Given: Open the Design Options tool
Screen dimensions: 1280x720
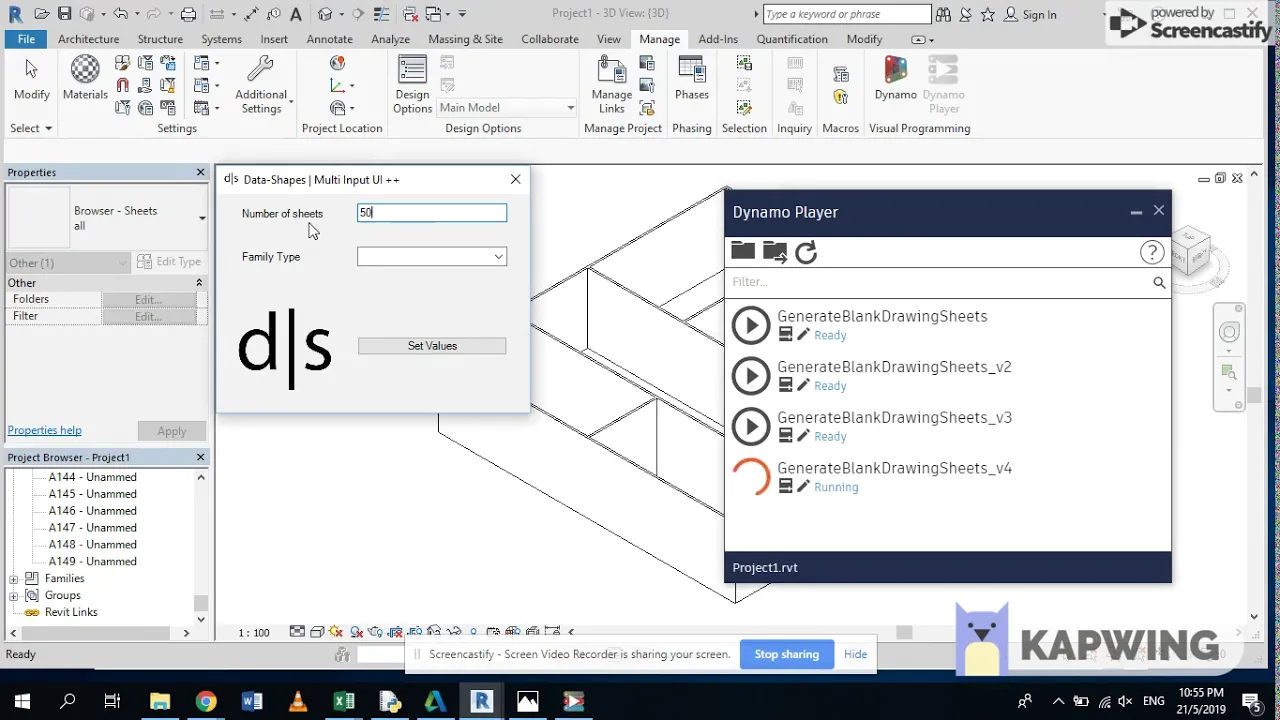Looking at the screenshot, I should 412,84.
